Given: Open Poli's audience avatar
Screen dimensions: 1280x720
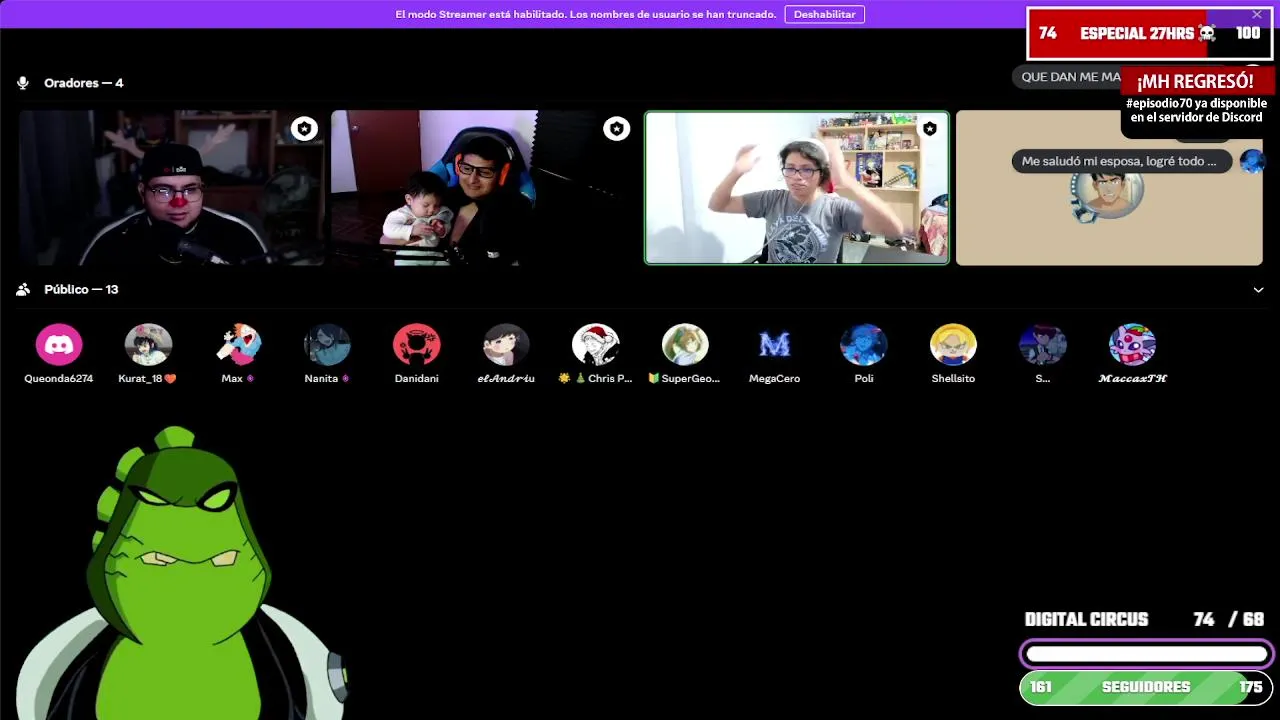Looking at the screenshot, I should coord(864,345).
